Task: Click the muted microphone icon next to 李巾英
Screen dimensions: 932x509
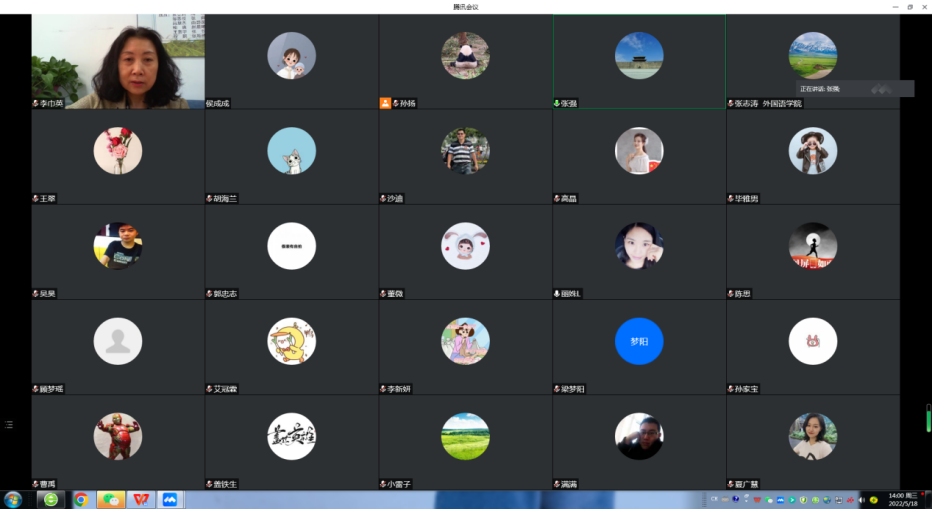Action: [x=36, y=103]
